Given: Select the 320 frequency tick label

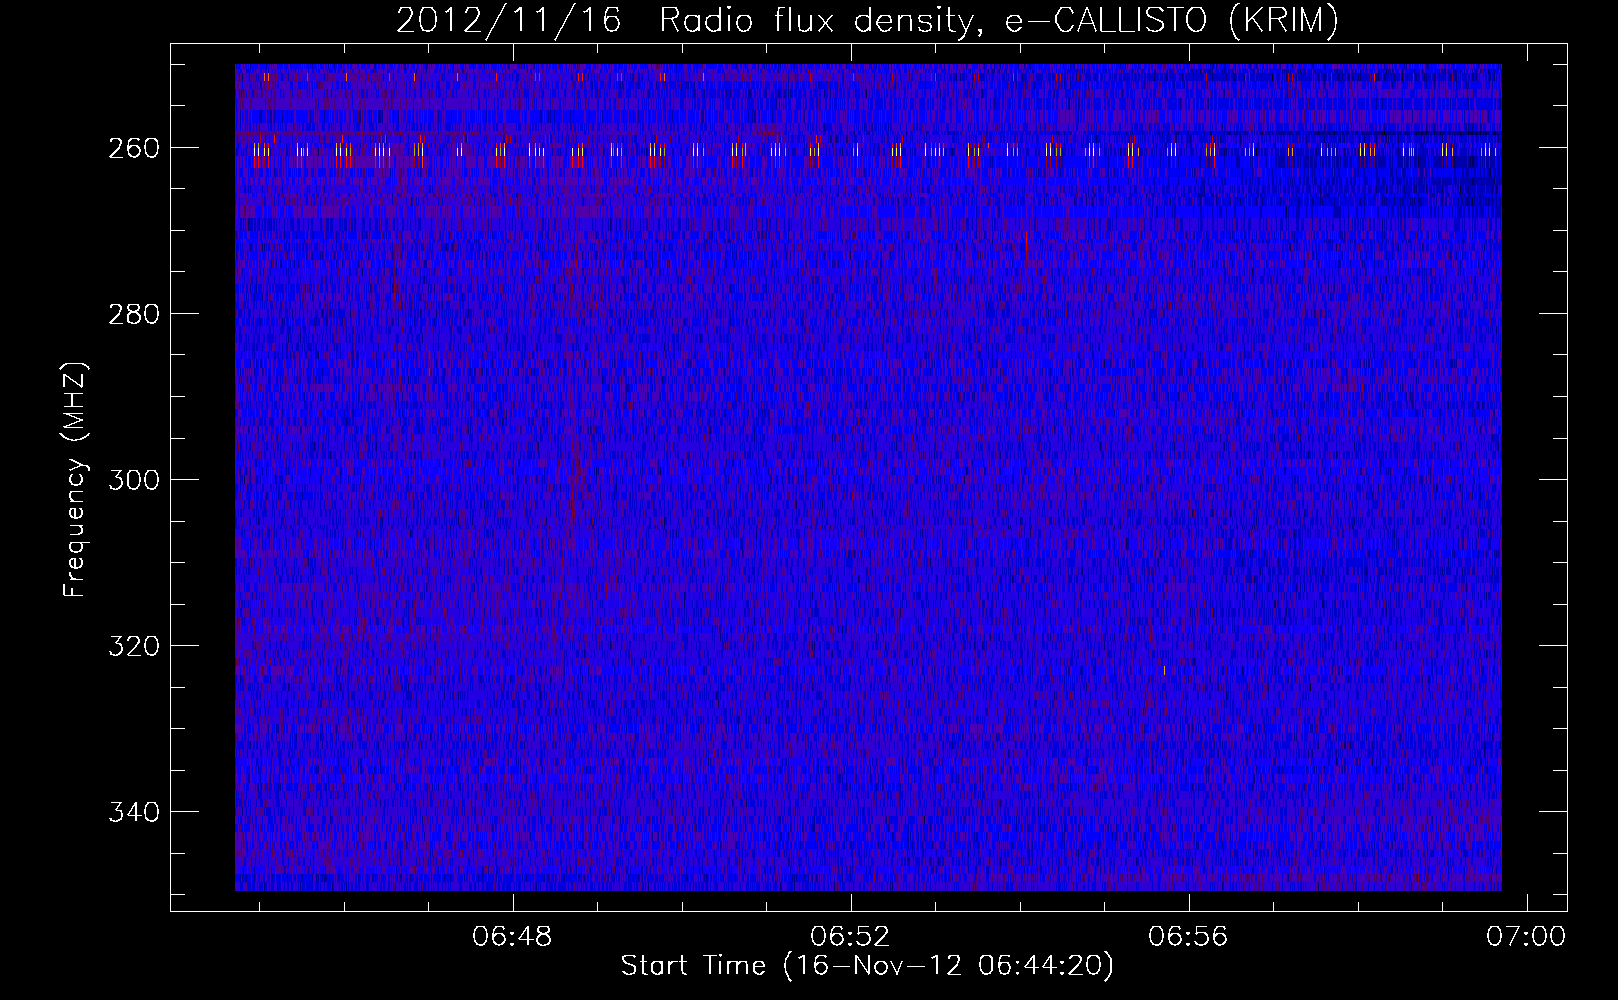Looking at the screenshot, I should pos(133,646).
